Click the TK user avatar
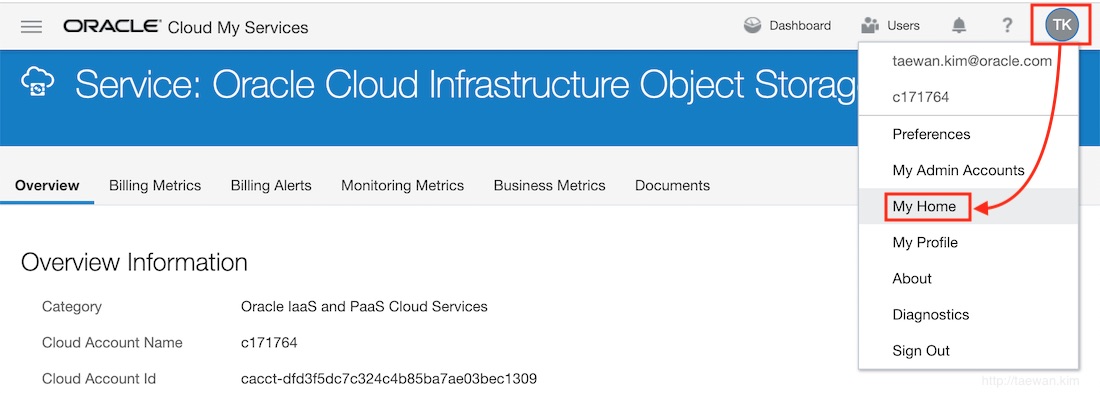Screen dimensions: 1100x393 1062,25
